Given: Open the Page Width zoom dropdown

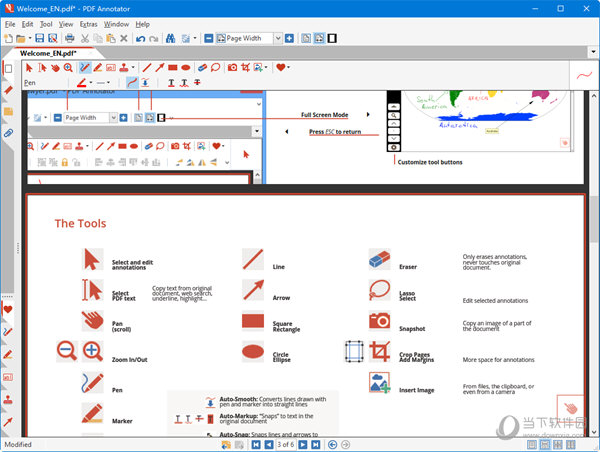Looking at the screenshot, I should (x=278, y=38).
